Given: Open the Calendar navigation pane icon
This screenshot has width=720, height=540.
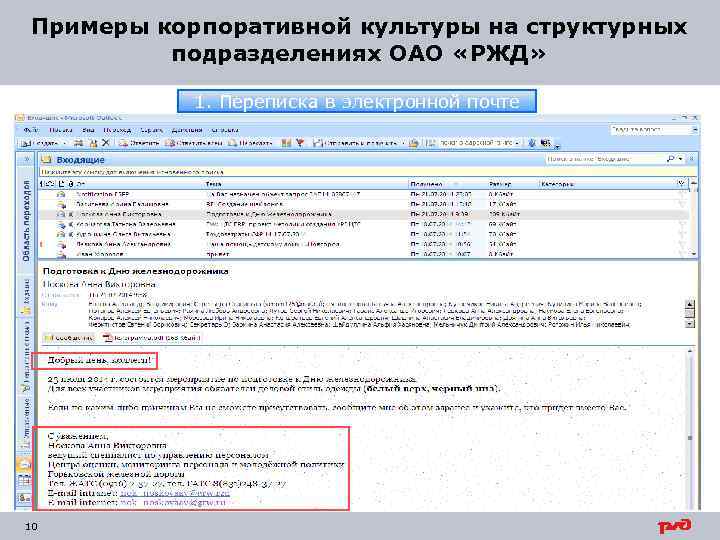Looking at the screenshot, I should pyautogui.click(x=24, y=481).
